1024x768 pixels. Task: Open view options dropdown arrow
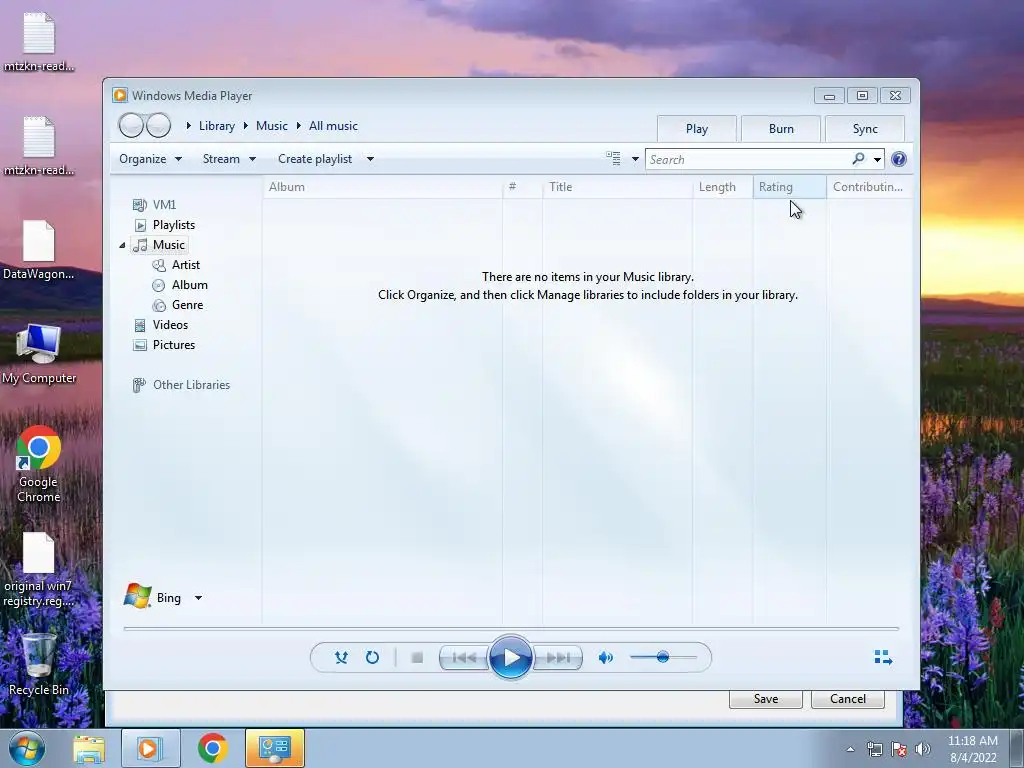click(x=635, y=159)
